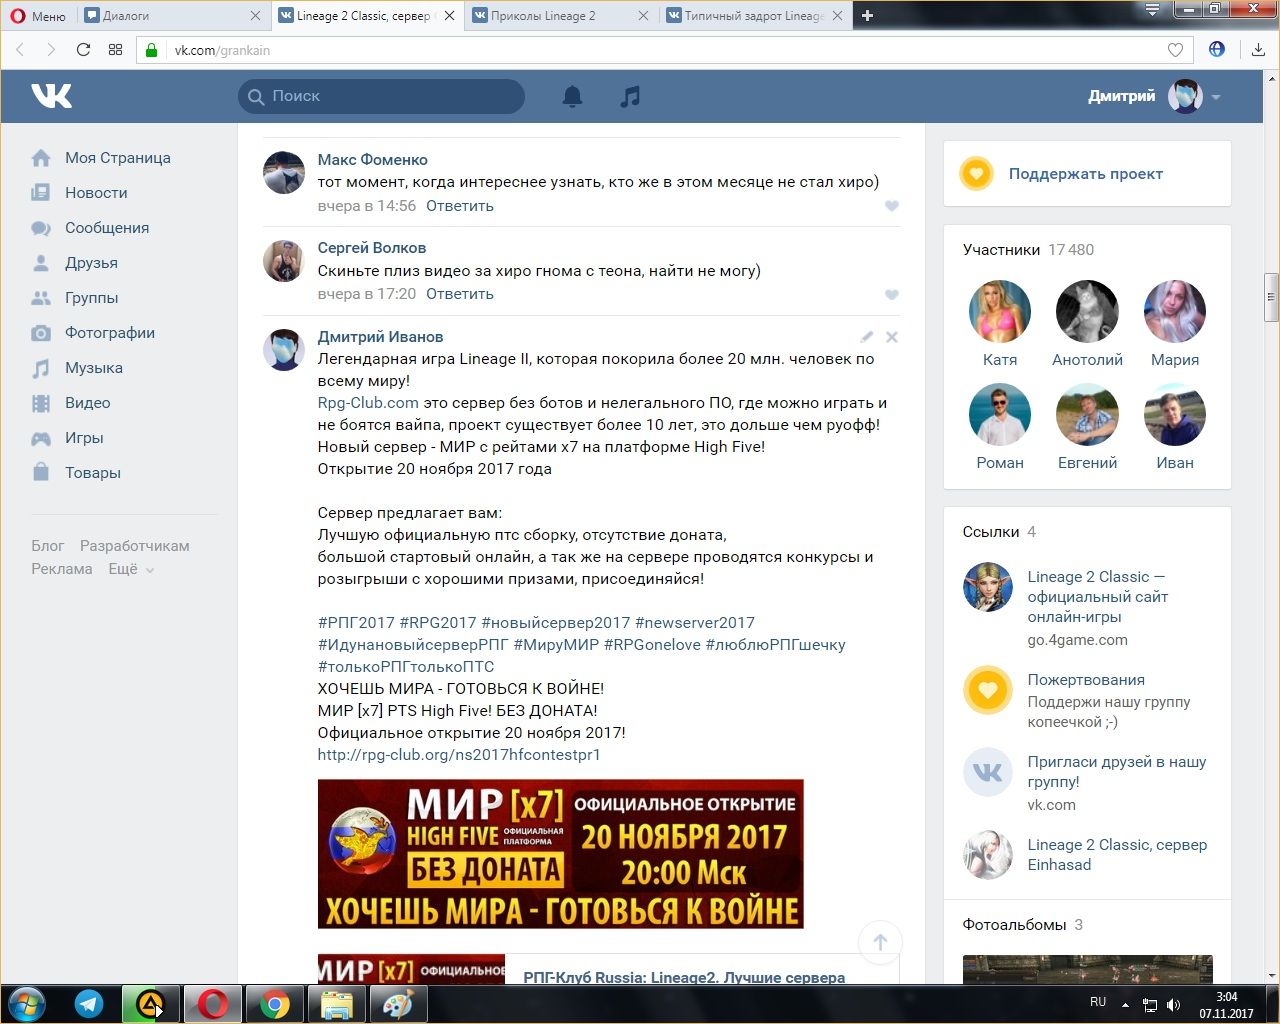
Task: Go back in Opera browser
Action: click(20, 50)
